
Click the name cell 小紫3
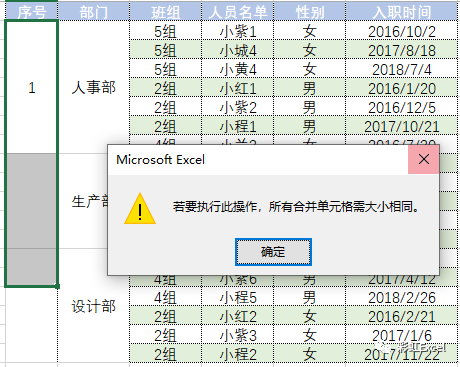tap(238, 335)
